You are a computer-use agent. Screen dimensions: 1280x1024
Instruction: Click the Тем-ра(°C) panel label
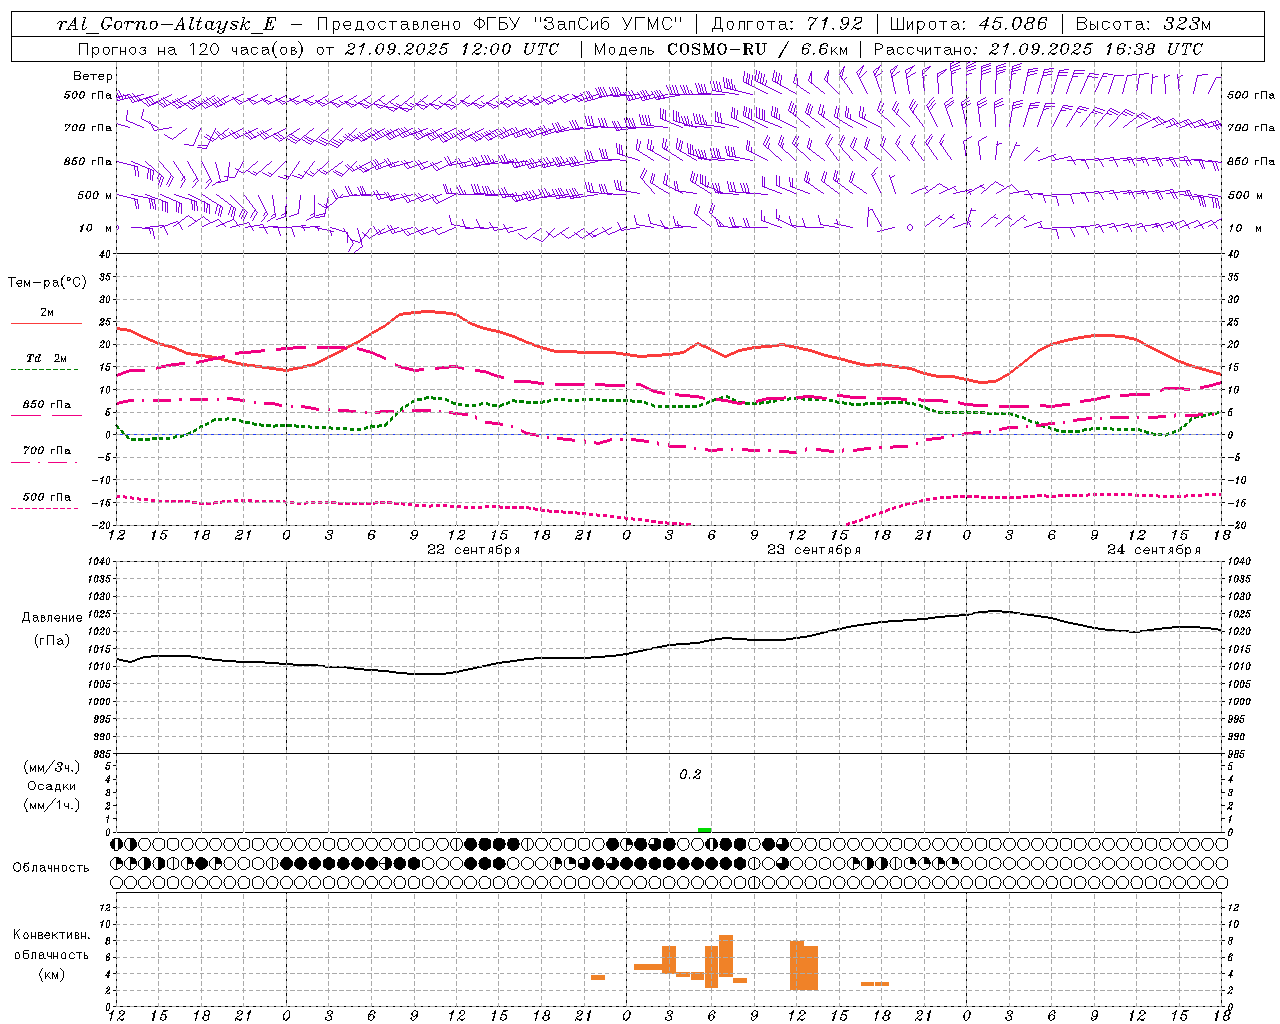47,283
